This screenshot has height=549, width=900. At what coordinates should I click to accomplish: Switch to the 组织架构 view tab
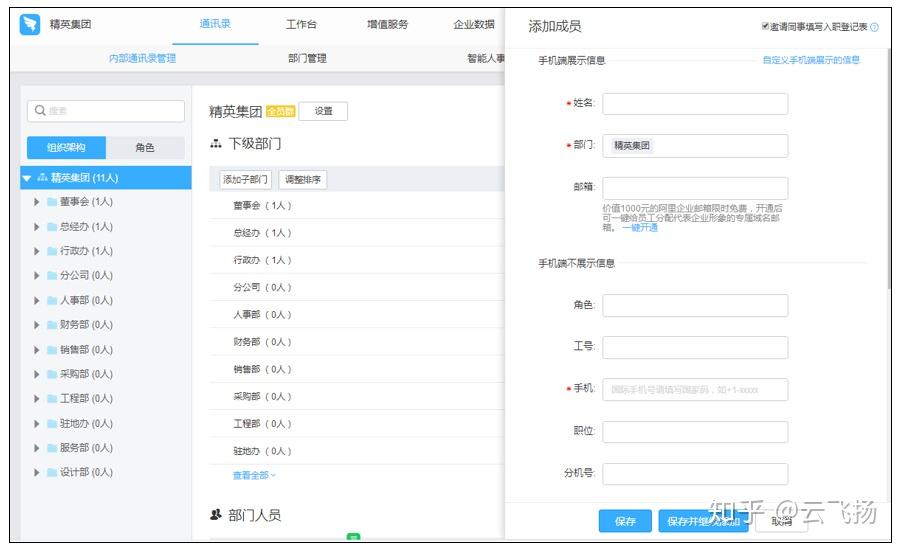[67, 148]
